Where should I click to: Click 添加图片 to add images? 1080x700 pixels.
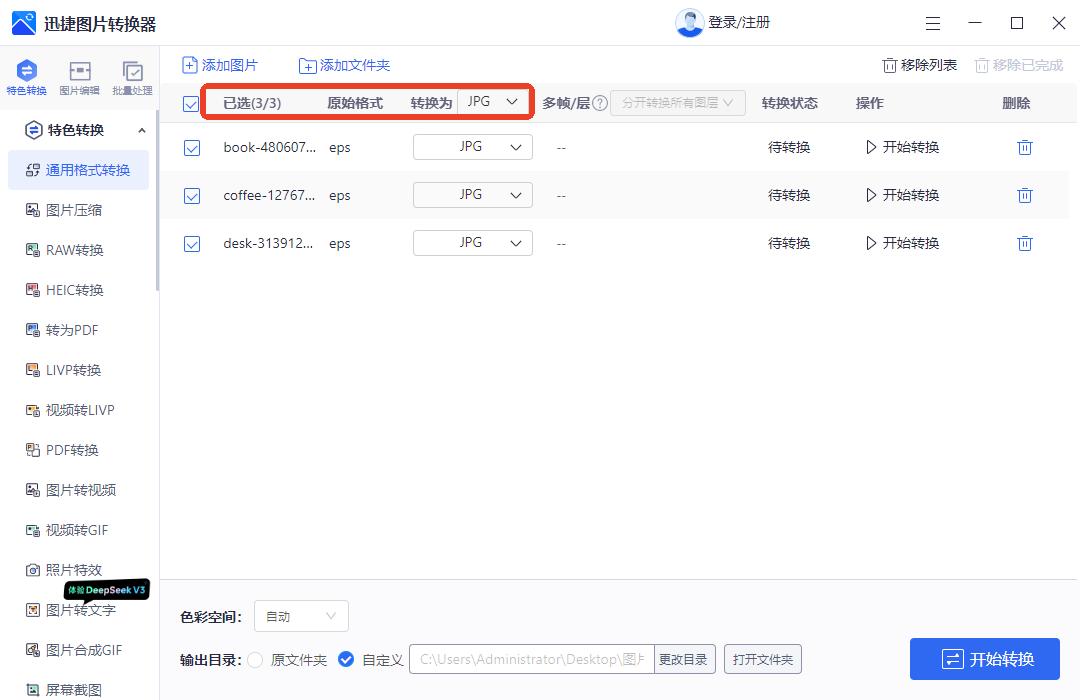219,64
